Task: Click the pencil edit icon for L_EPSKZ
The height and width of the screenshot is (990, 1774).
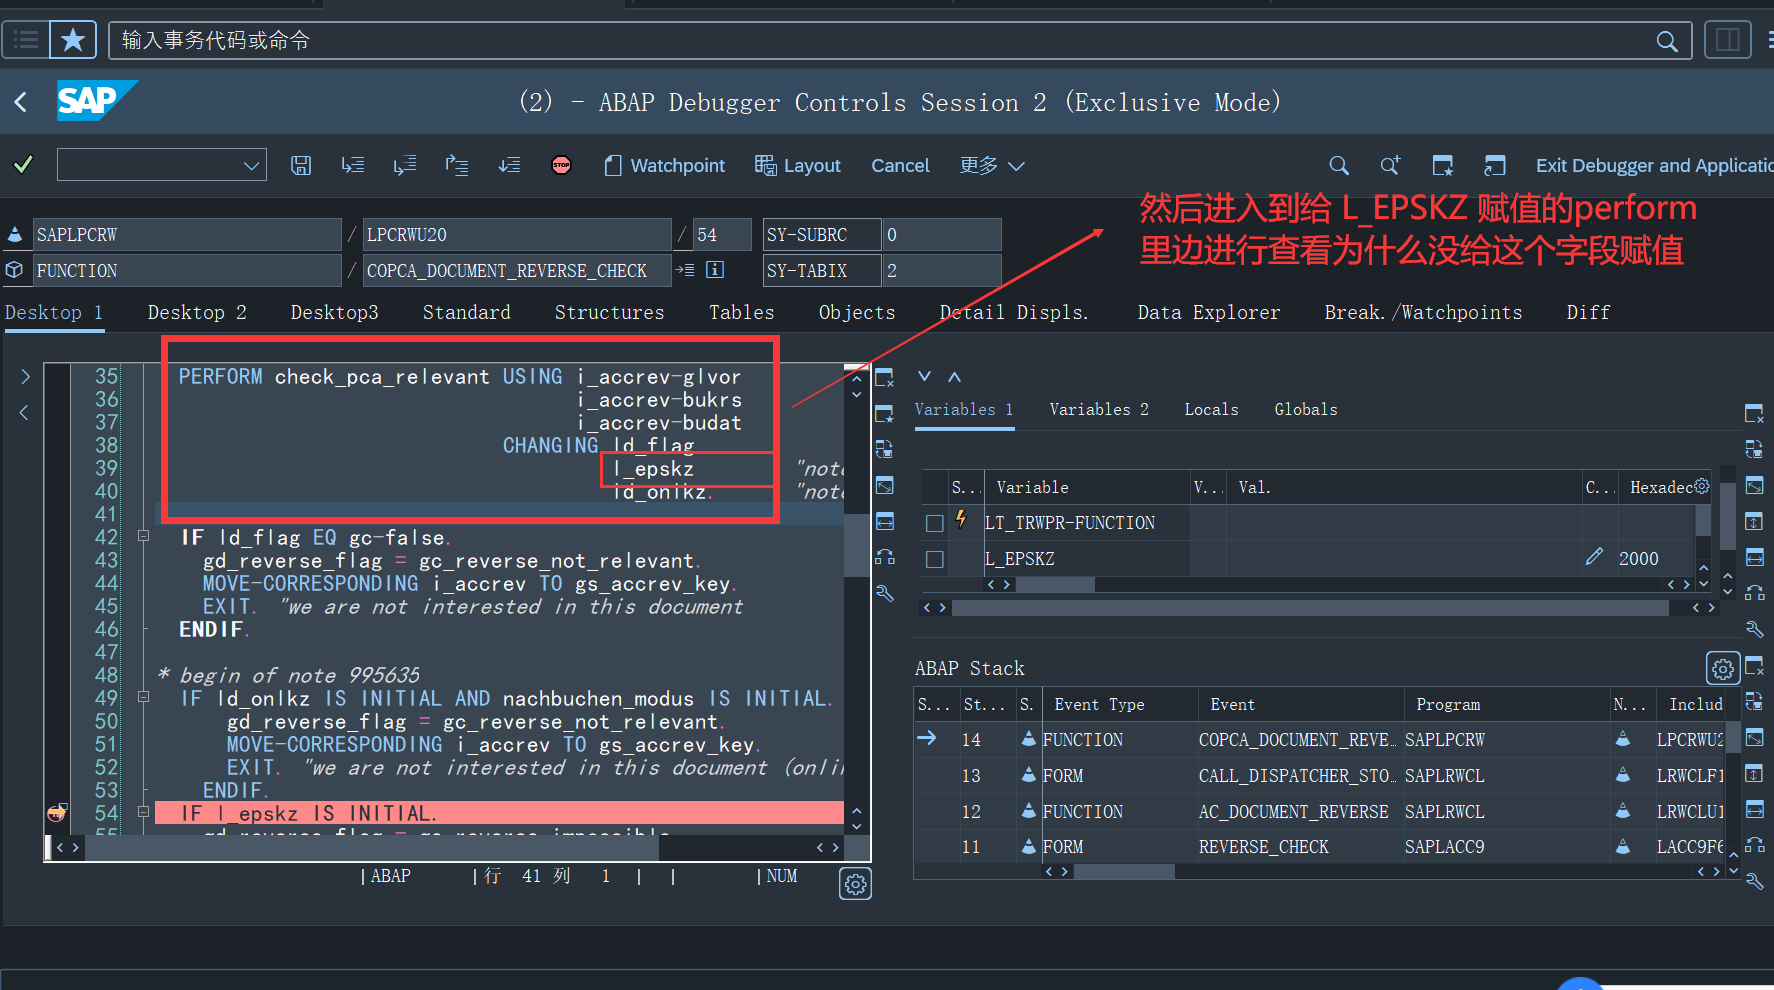Action: [x=1594, y=557]
